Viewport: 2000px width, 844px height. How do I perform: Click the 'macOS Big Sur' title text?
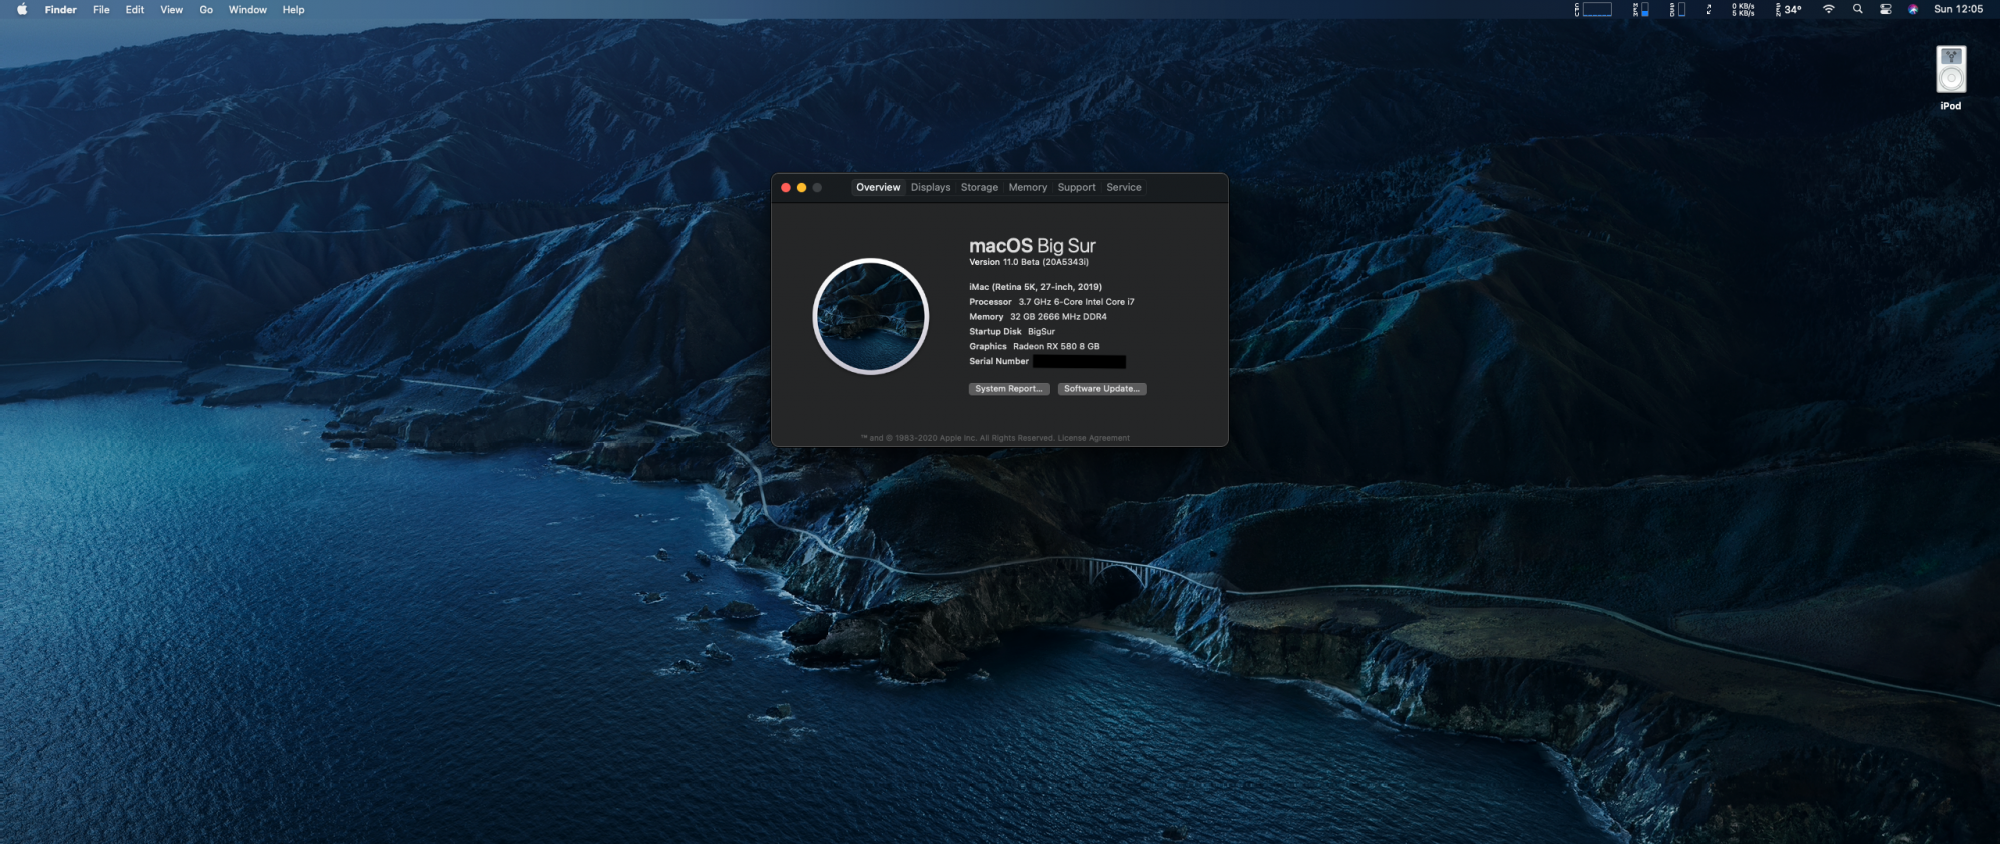point(1032,246)
